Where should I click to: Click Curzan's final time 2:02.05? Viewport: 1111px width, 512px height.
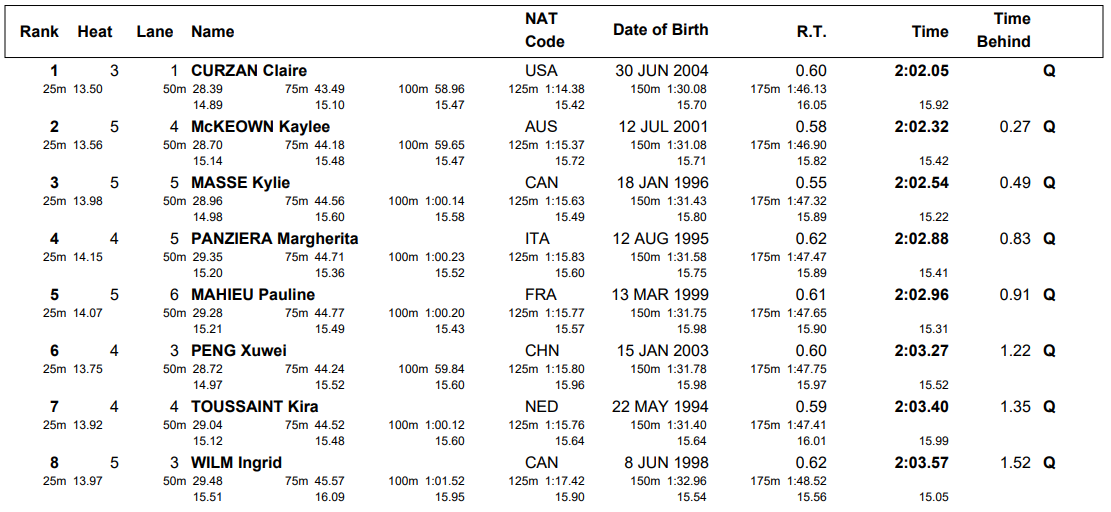pos(921,71)
